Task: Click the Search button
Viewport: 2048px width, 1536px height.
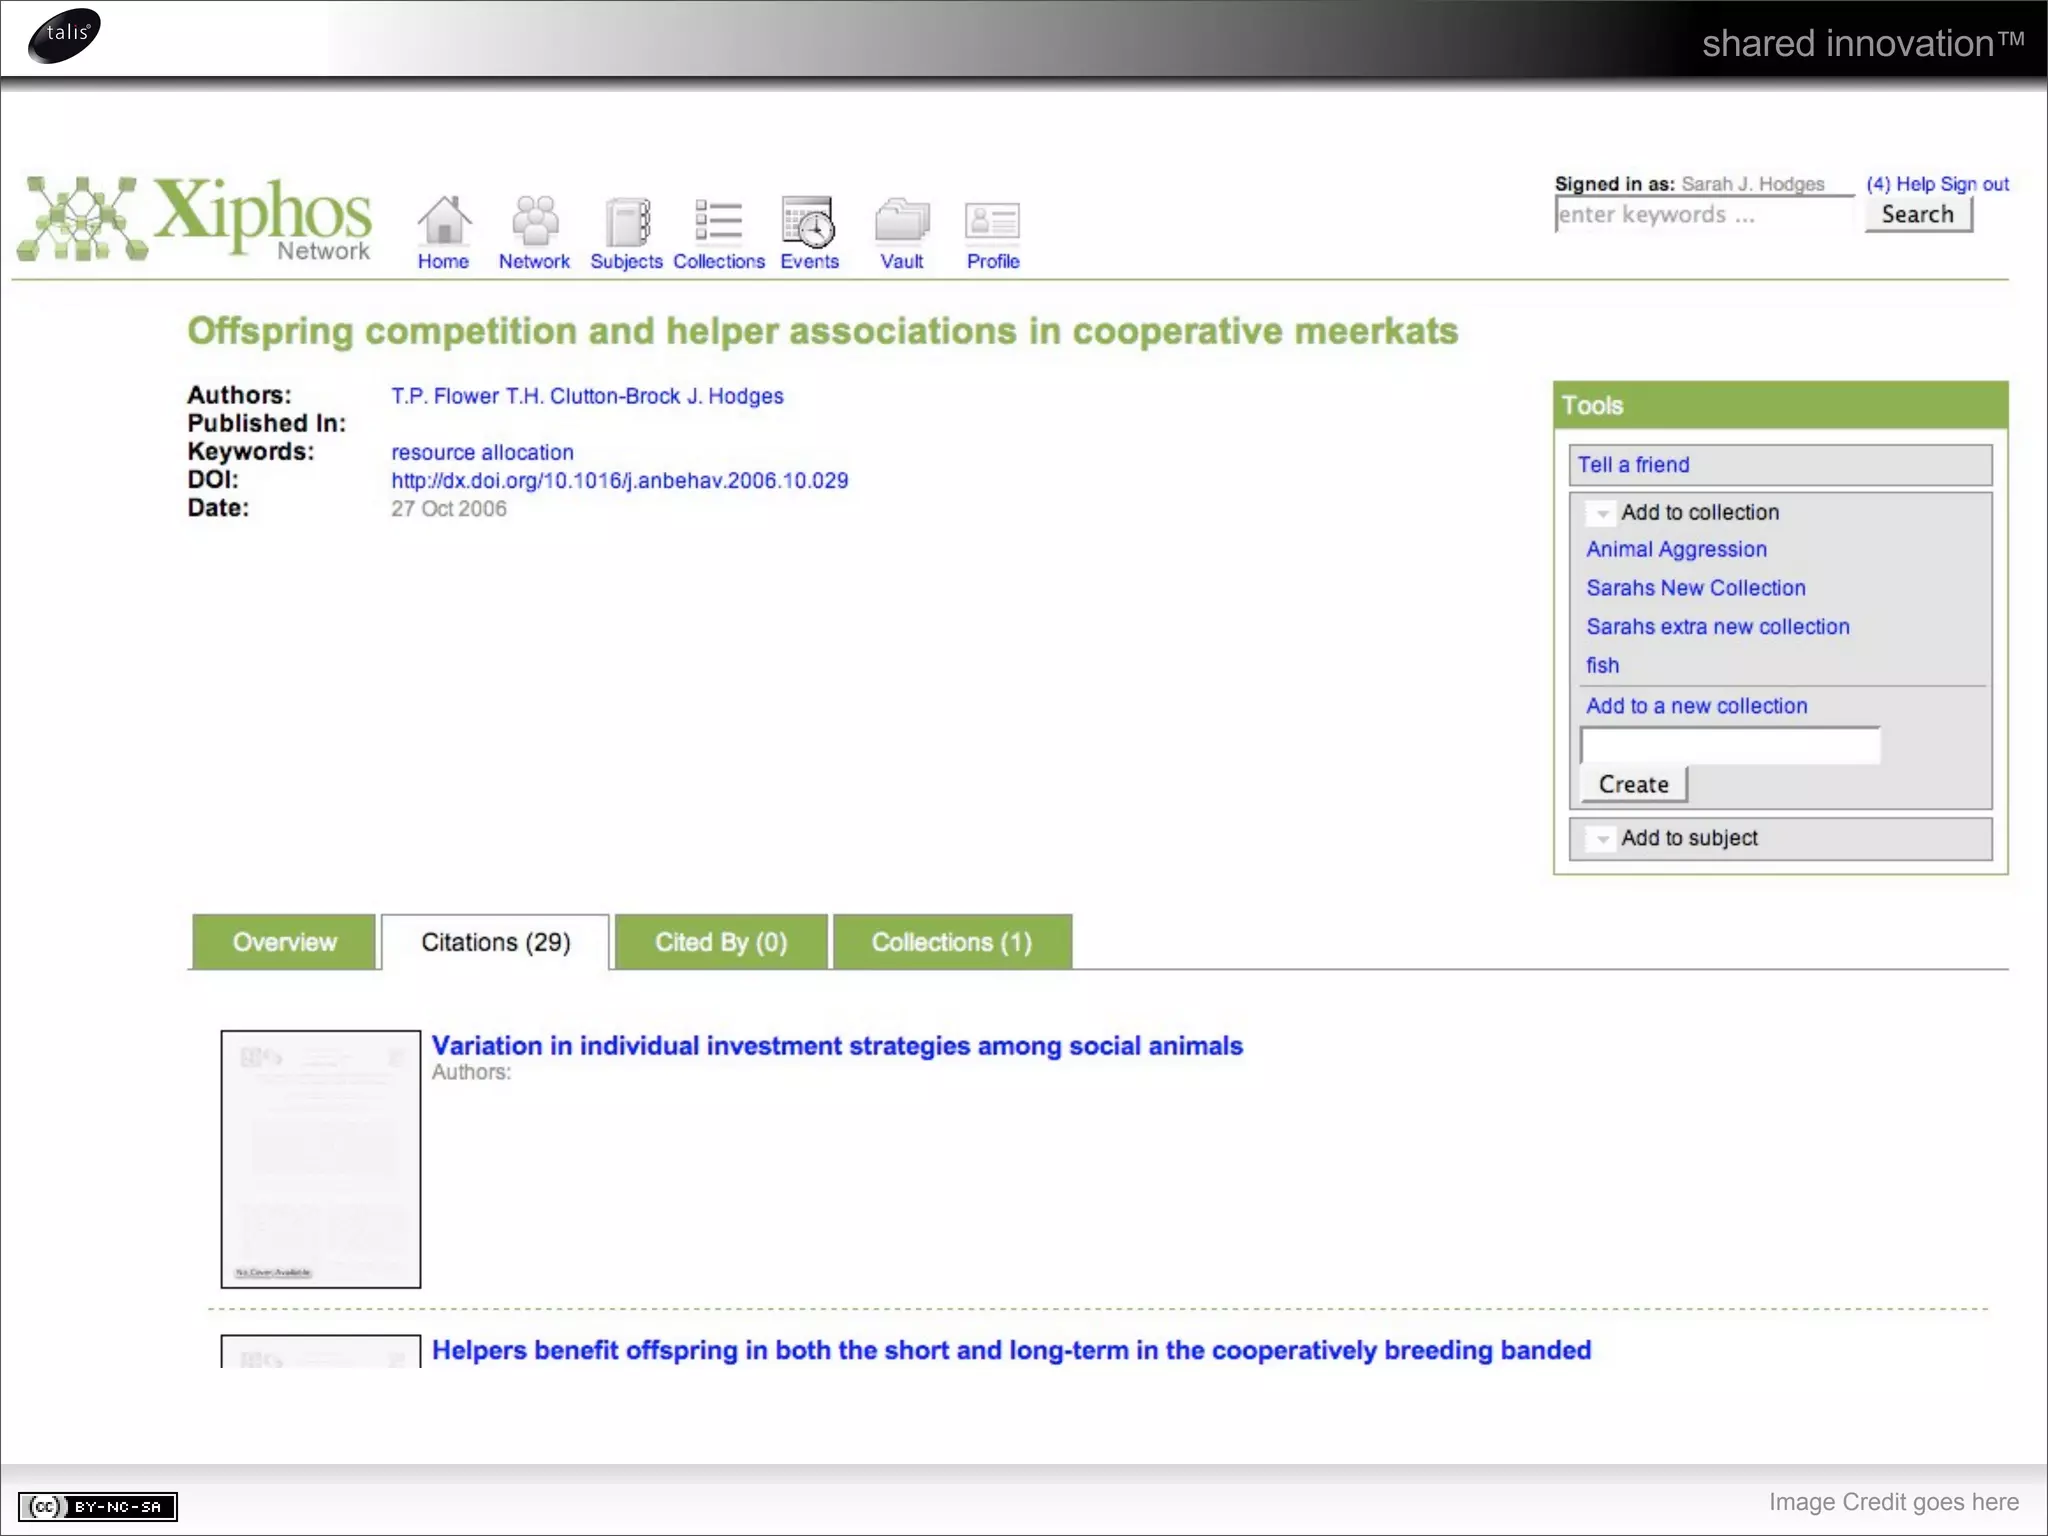Action: [x=1918, y=214]
